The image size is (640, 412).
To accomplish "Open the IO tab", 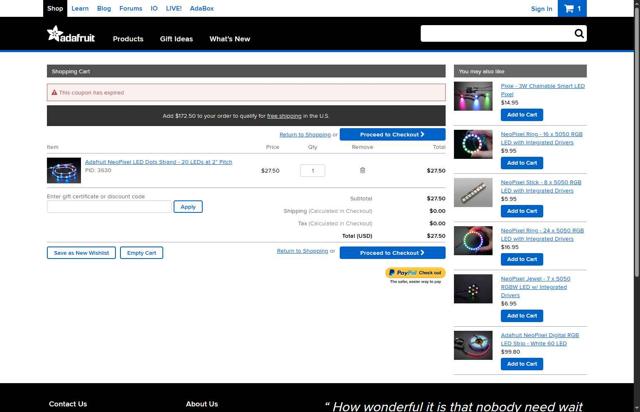I will pyautogui.click(x=154, y=9).
